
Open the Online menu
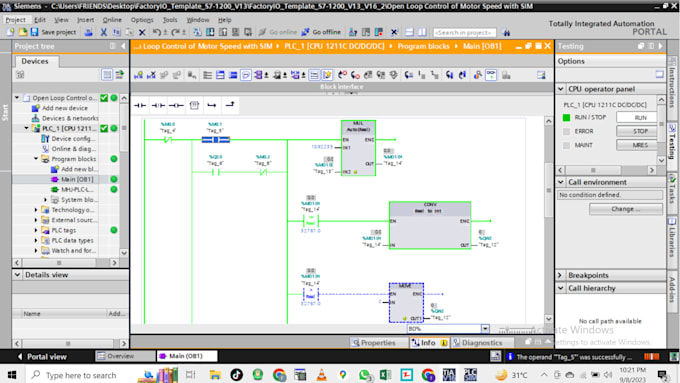[x=112, y=20]
